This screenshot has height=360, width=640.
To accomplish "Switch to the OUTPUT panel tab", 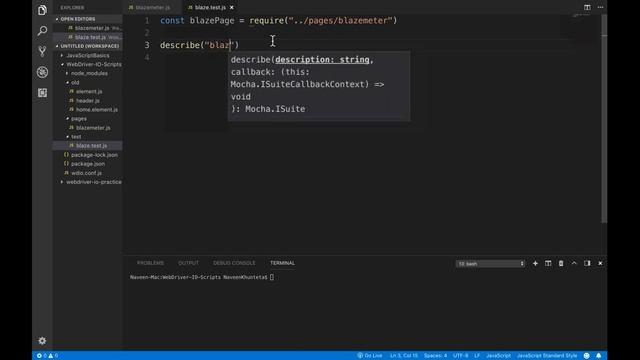I will [x=189, y=263].
